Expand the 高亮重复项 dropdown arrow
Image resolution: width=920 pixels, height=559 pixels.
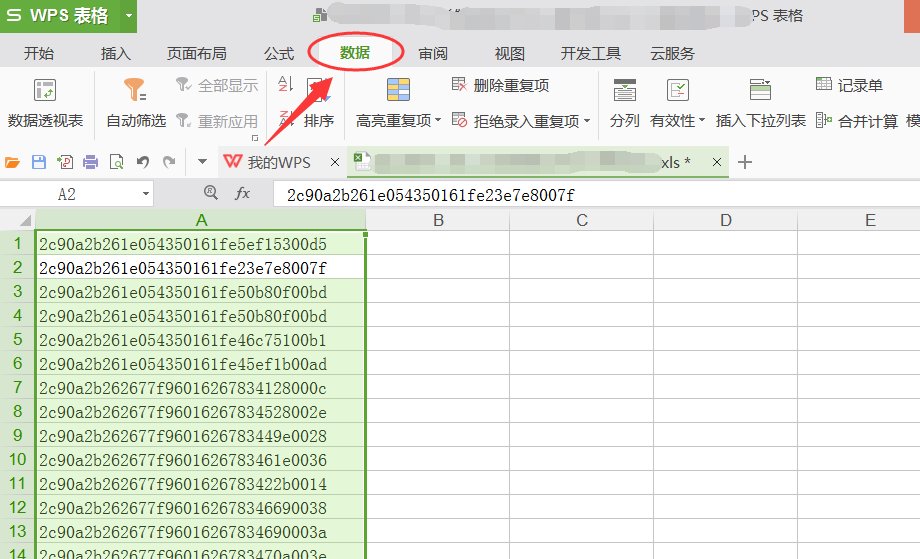(x=438, y=120)
